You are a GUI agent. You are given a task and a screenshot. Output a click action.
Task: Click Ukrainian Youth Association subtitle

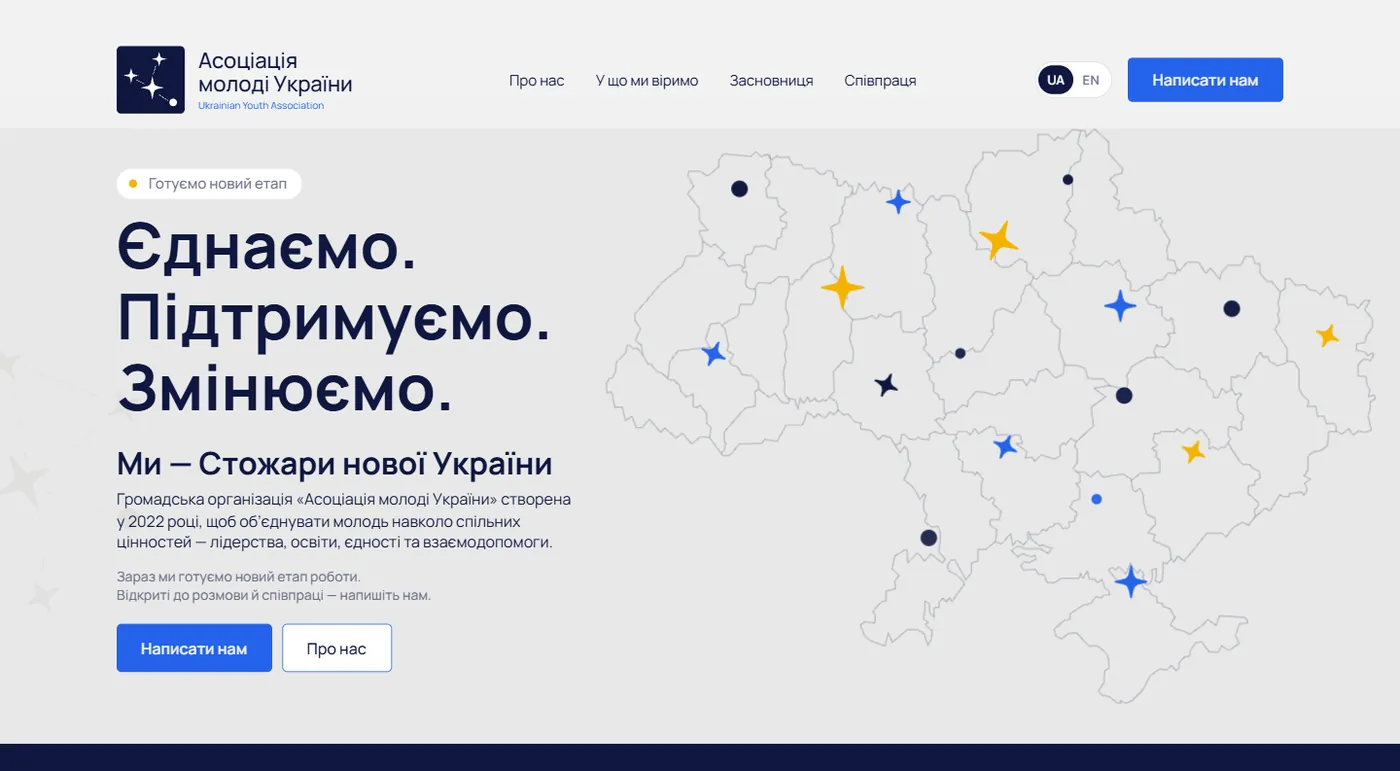tap(261, 105)
